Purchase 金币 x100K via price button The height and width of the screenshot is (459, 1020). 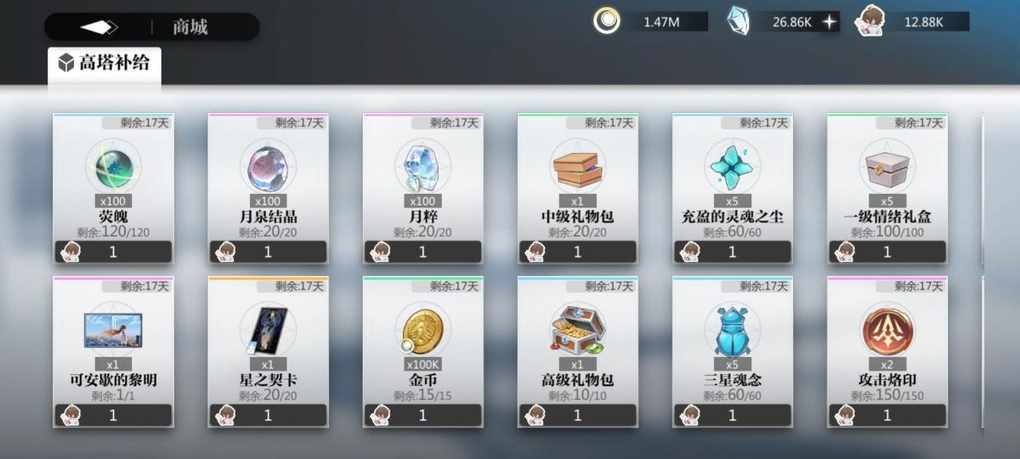[423, 415]
